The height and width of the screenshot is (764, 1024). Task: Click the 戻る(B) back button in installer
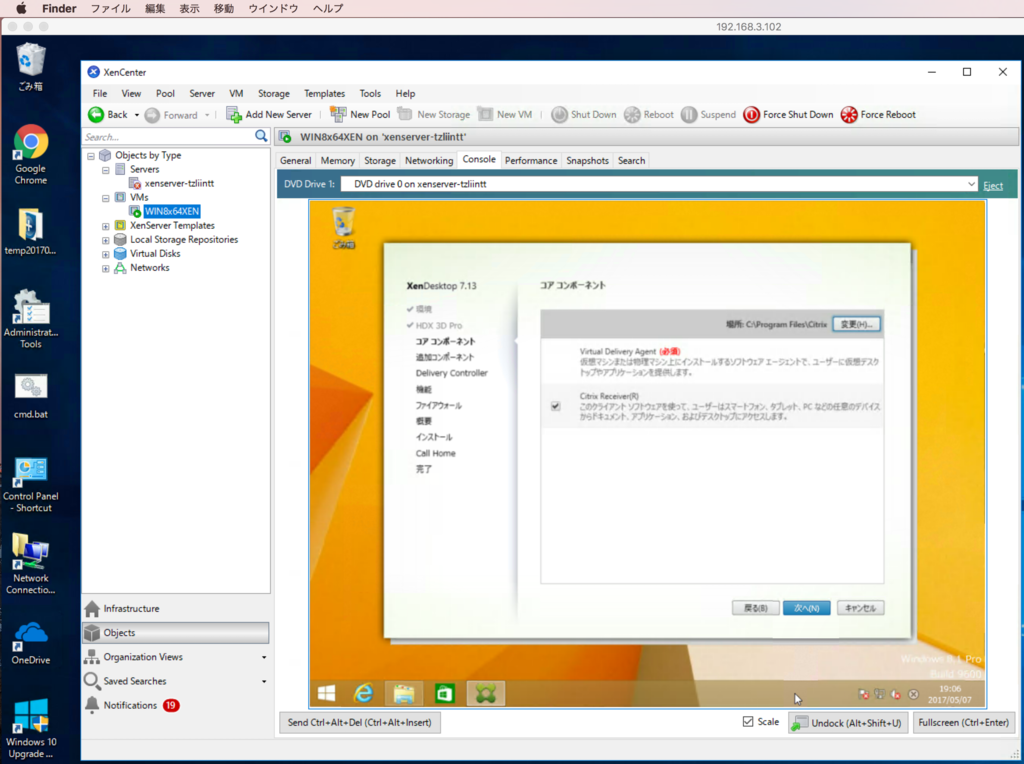(x=755, y=608)
